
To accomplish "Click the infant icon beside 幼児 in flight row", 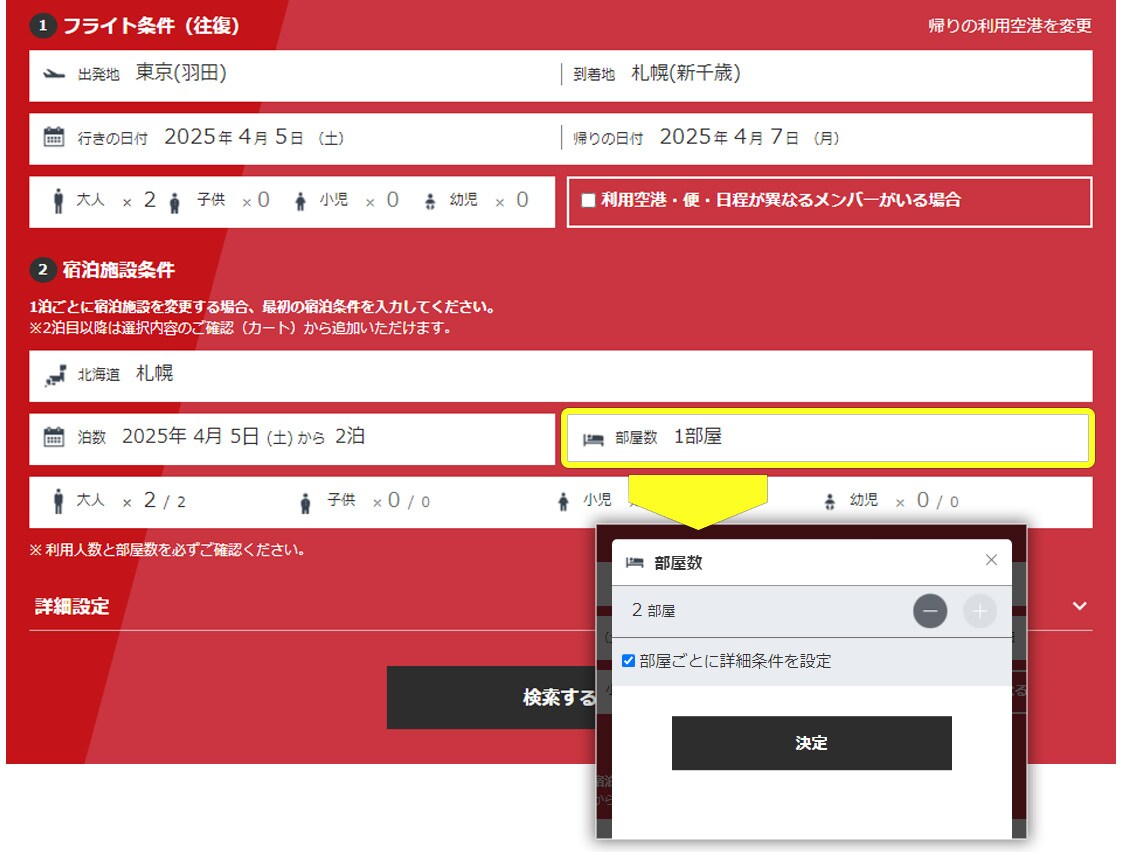I will (x=430, y=201).
